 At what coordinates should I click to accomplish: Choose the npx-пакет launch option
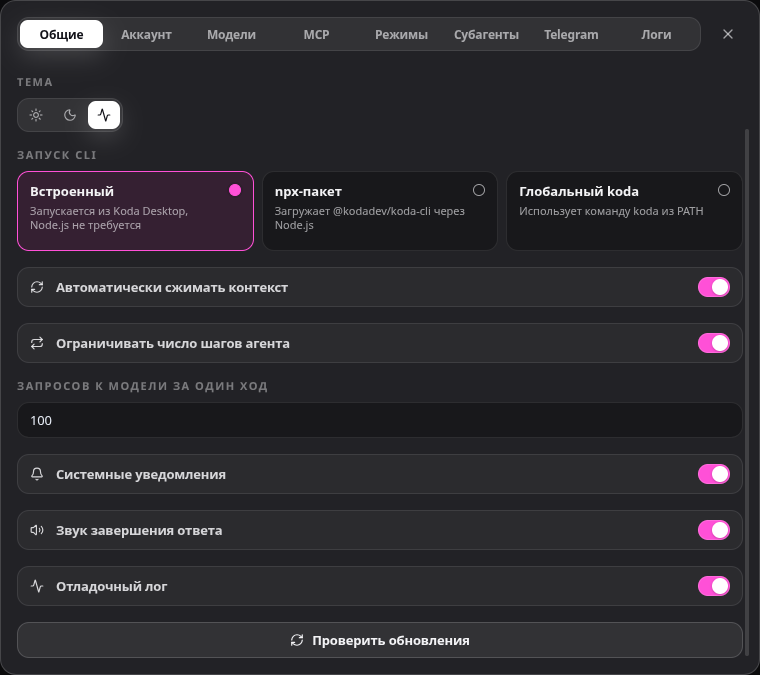[x=380, y=211]
